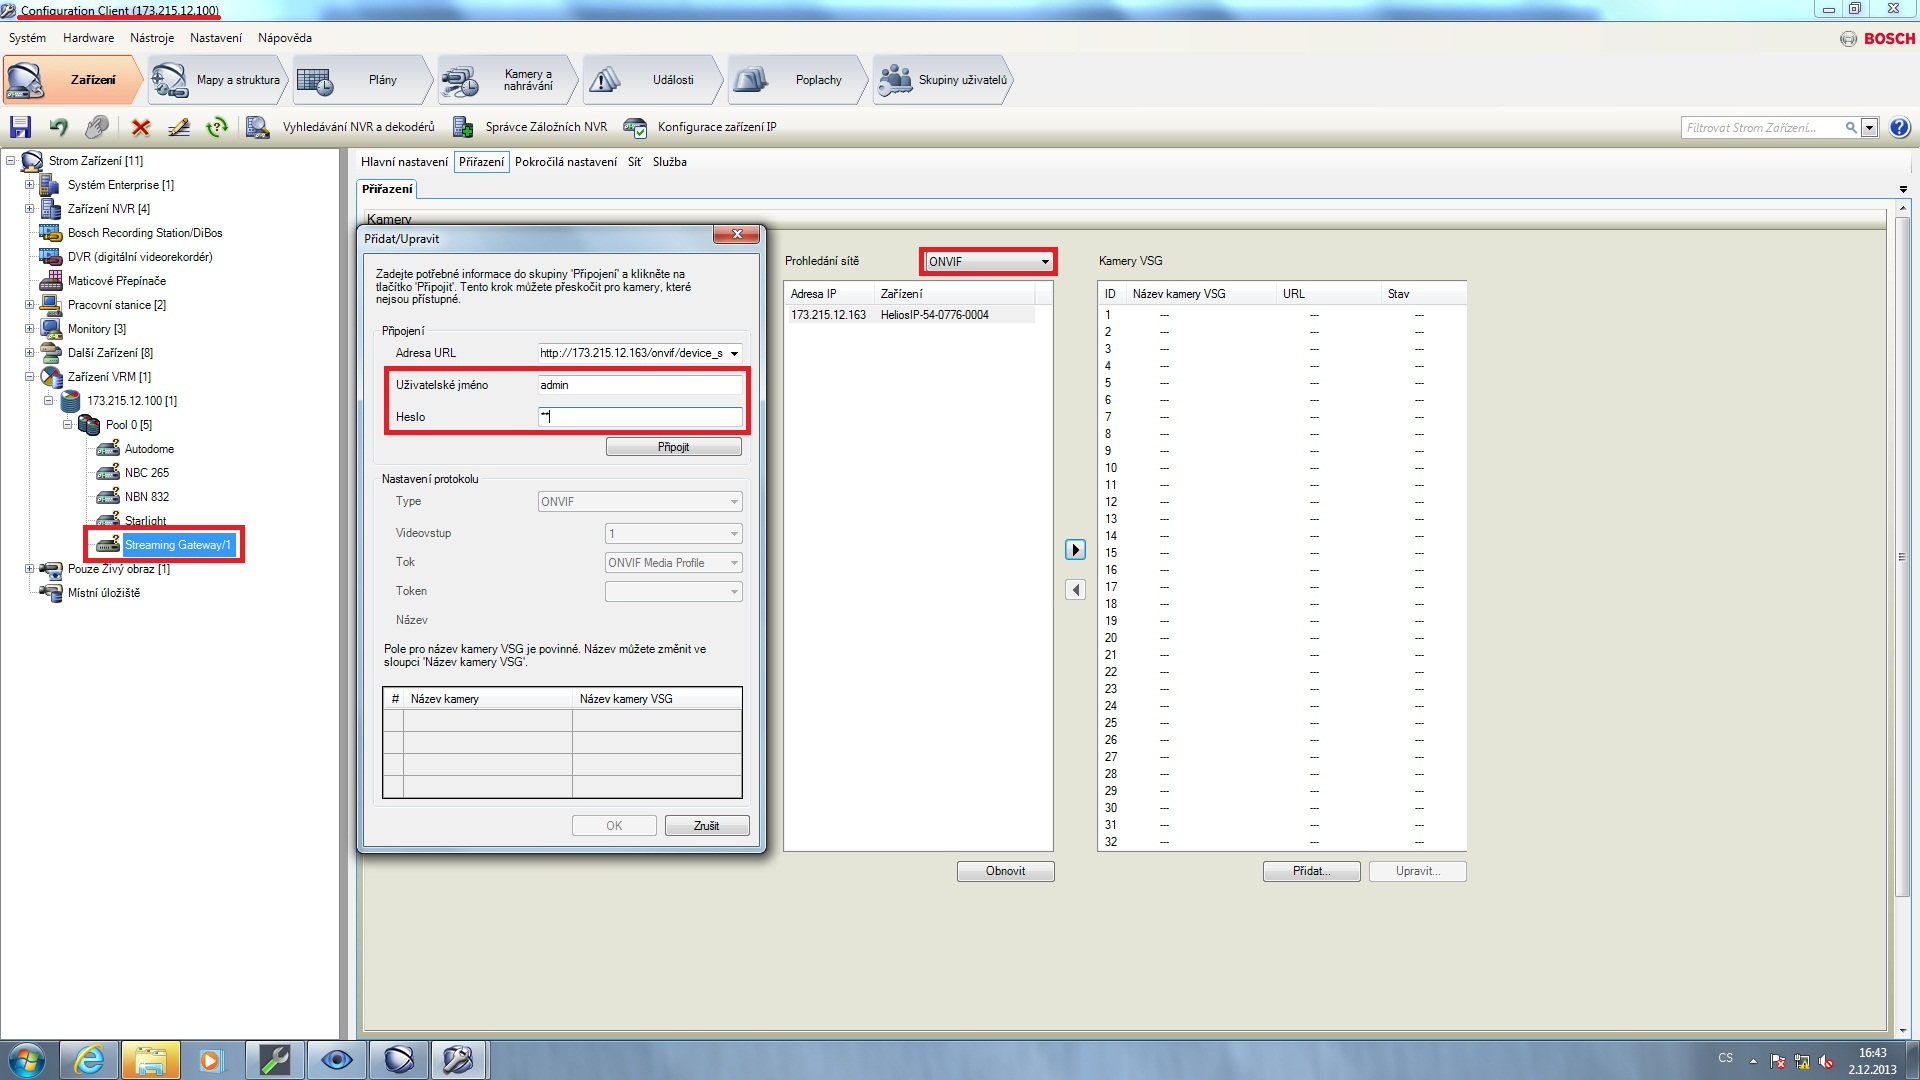Click the red X delete icon
1920x1080 pixels.
(141, 127)
